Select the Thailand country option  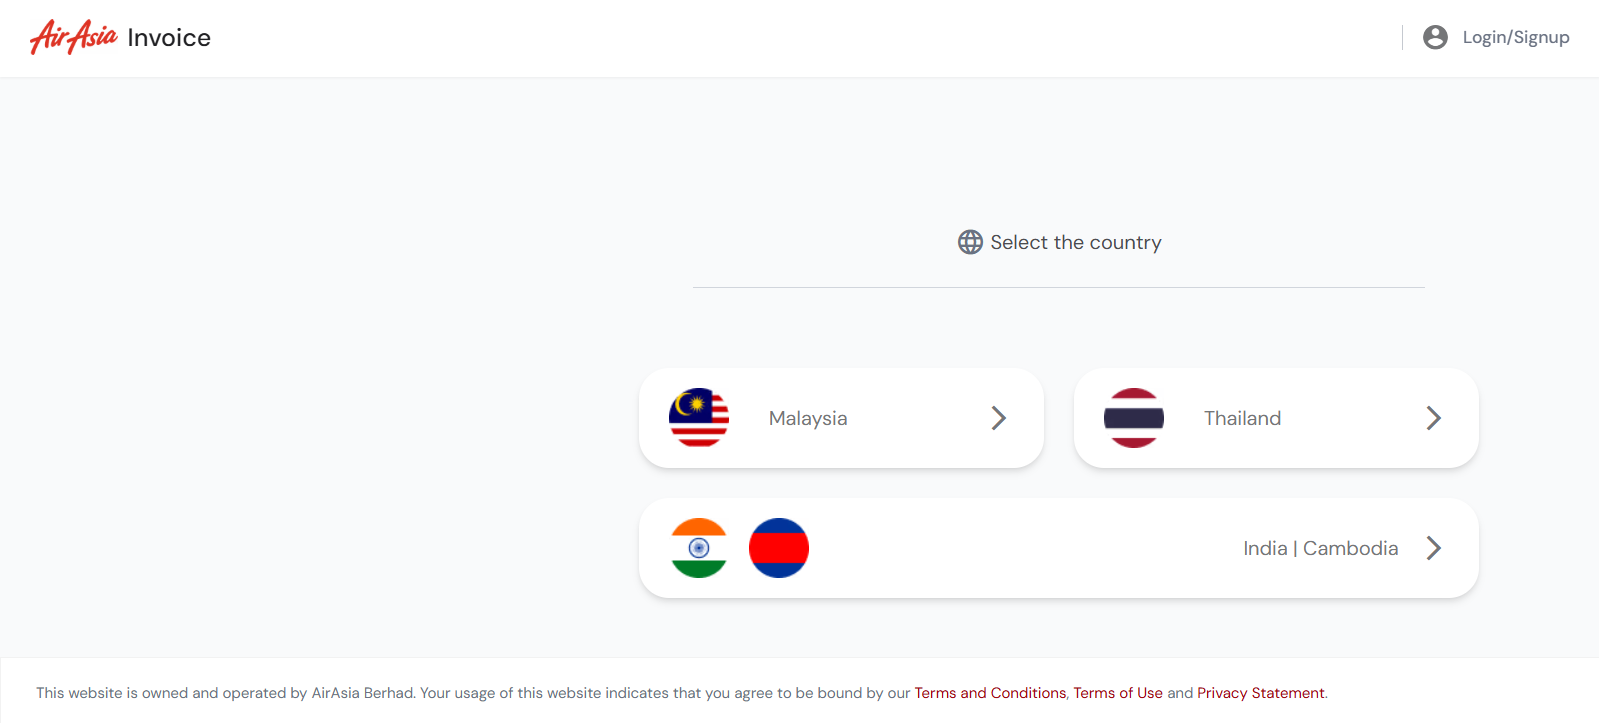click(1275, 418)
